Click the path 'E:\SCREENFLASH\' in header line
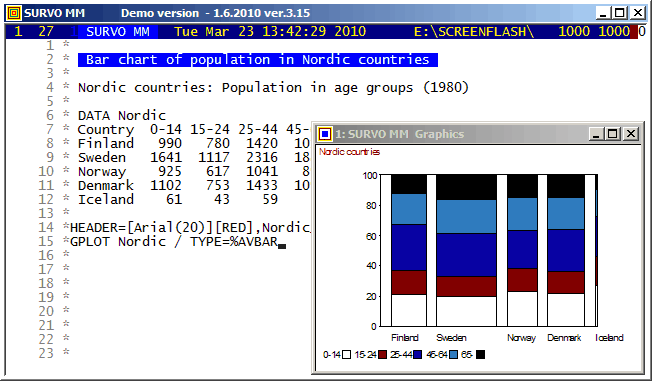The width and height of the screenshot is (652, 381). point(474,32)
